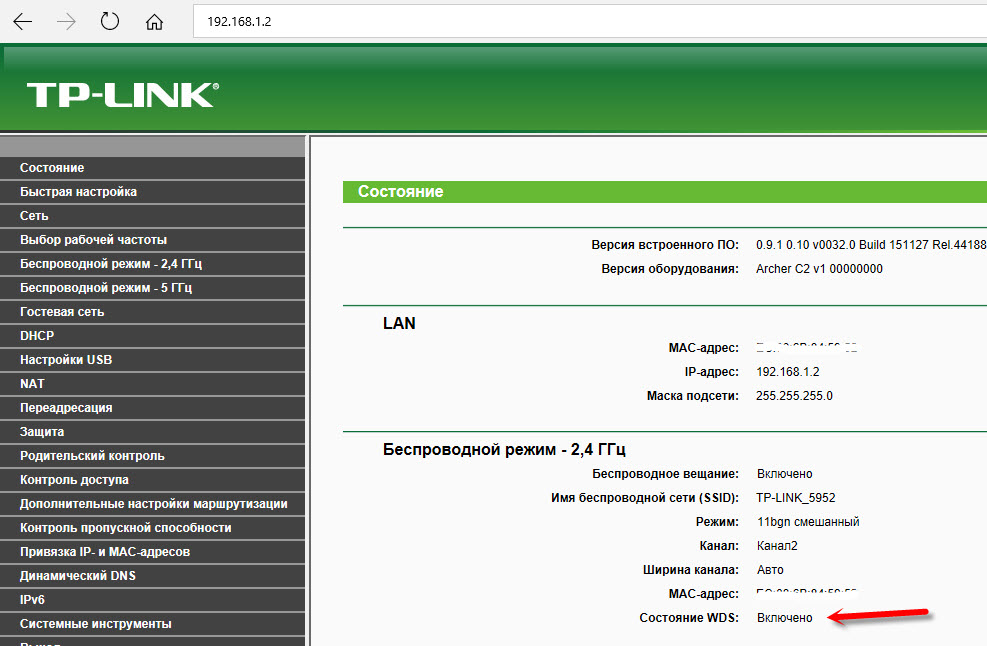
Task: Click the Беспроводное вещание label
Action: [x=665, y=474]
